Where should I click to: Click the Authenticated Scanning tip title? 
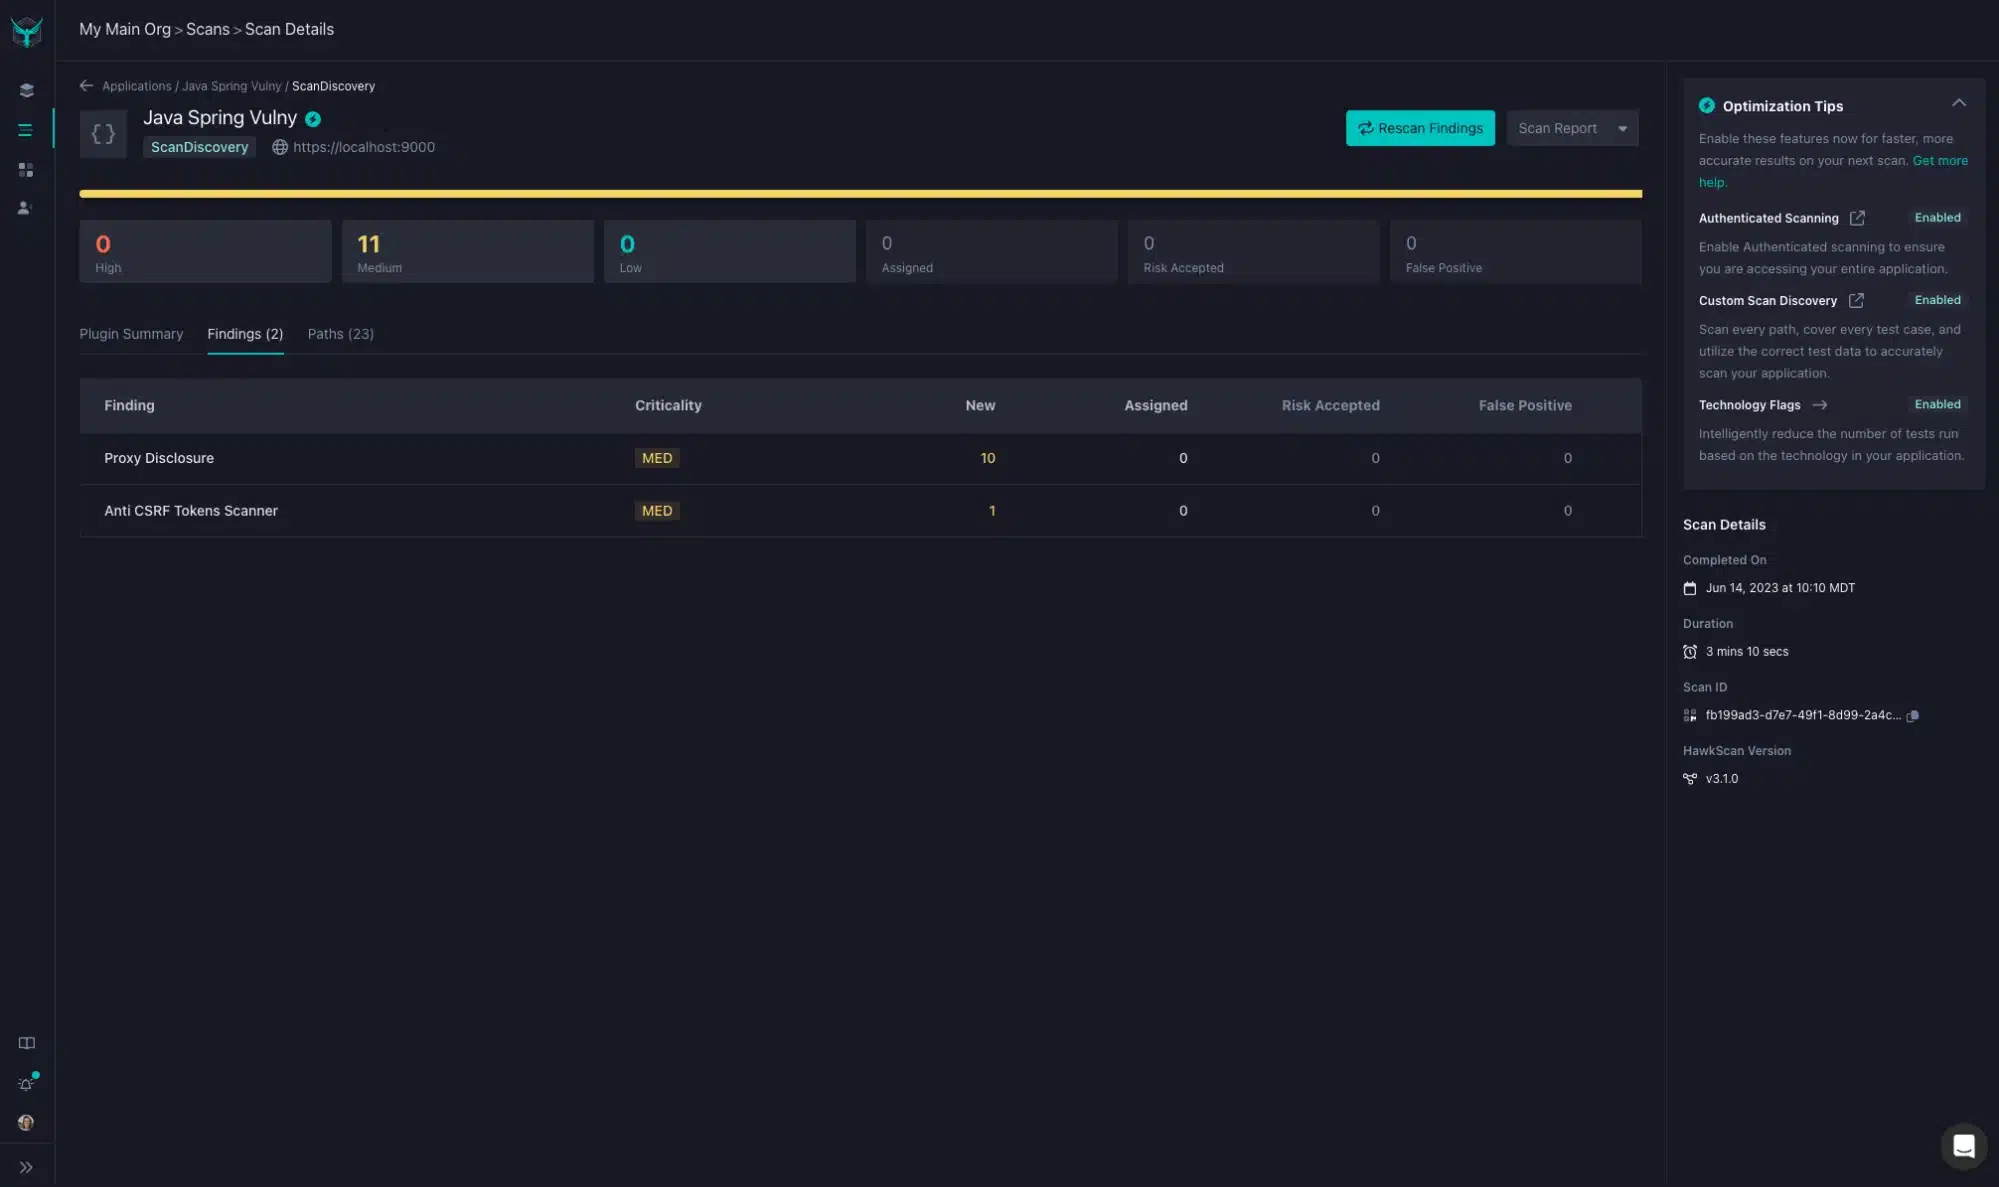pos(1768,218)
